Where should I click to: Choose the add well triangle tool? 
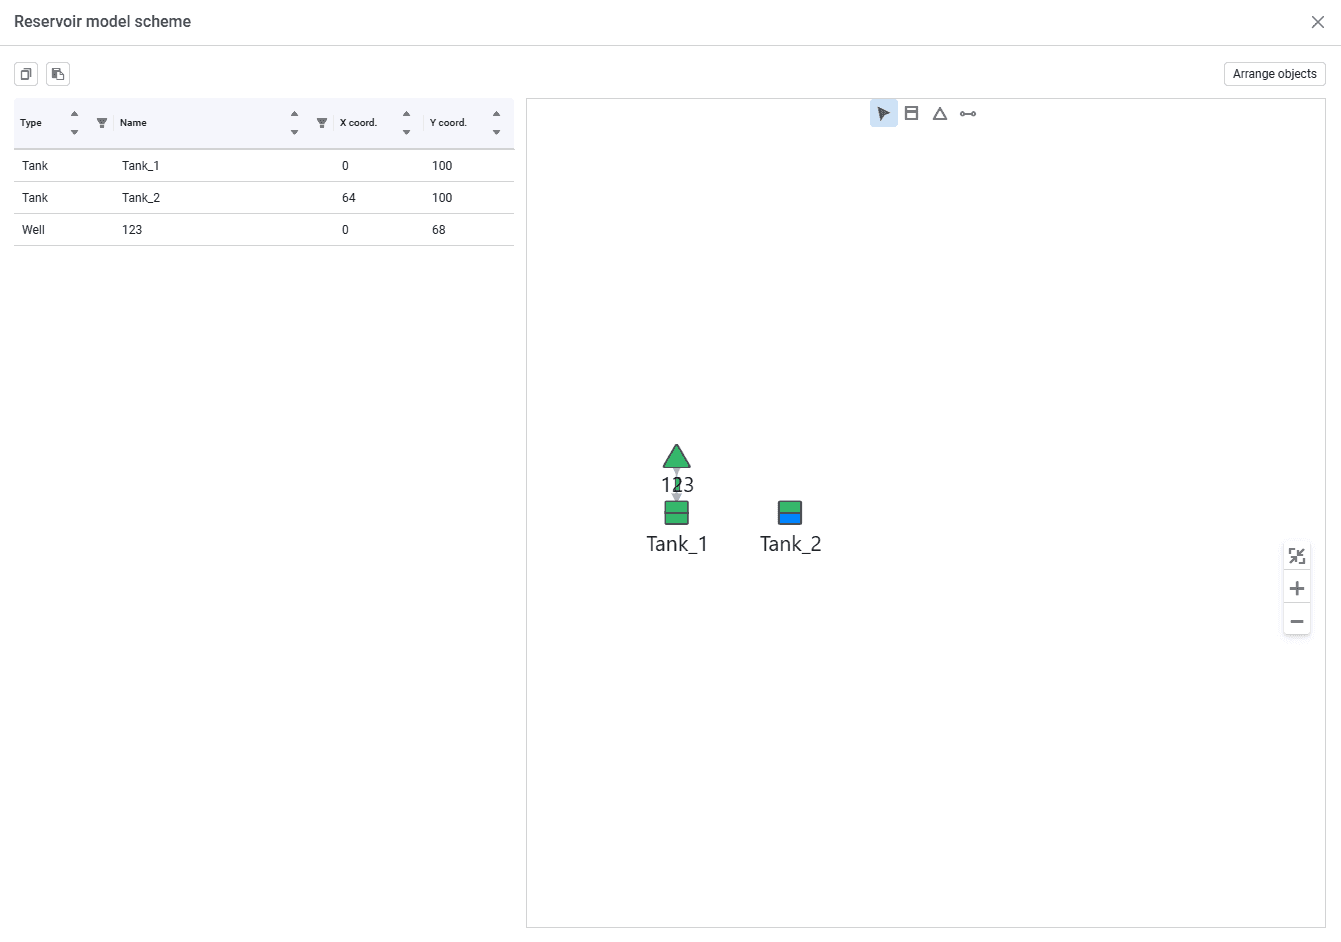(x=940, y=114)
